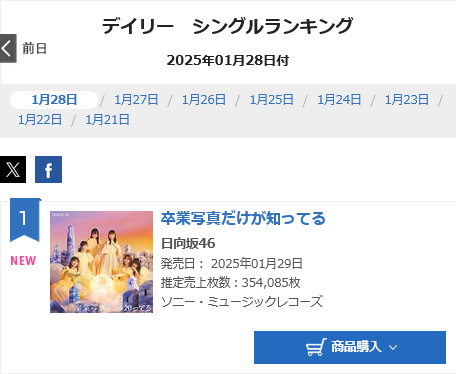Select the 1月23日 date link
456x374 pixels.
pyautogui.click(x=407, y=100)
